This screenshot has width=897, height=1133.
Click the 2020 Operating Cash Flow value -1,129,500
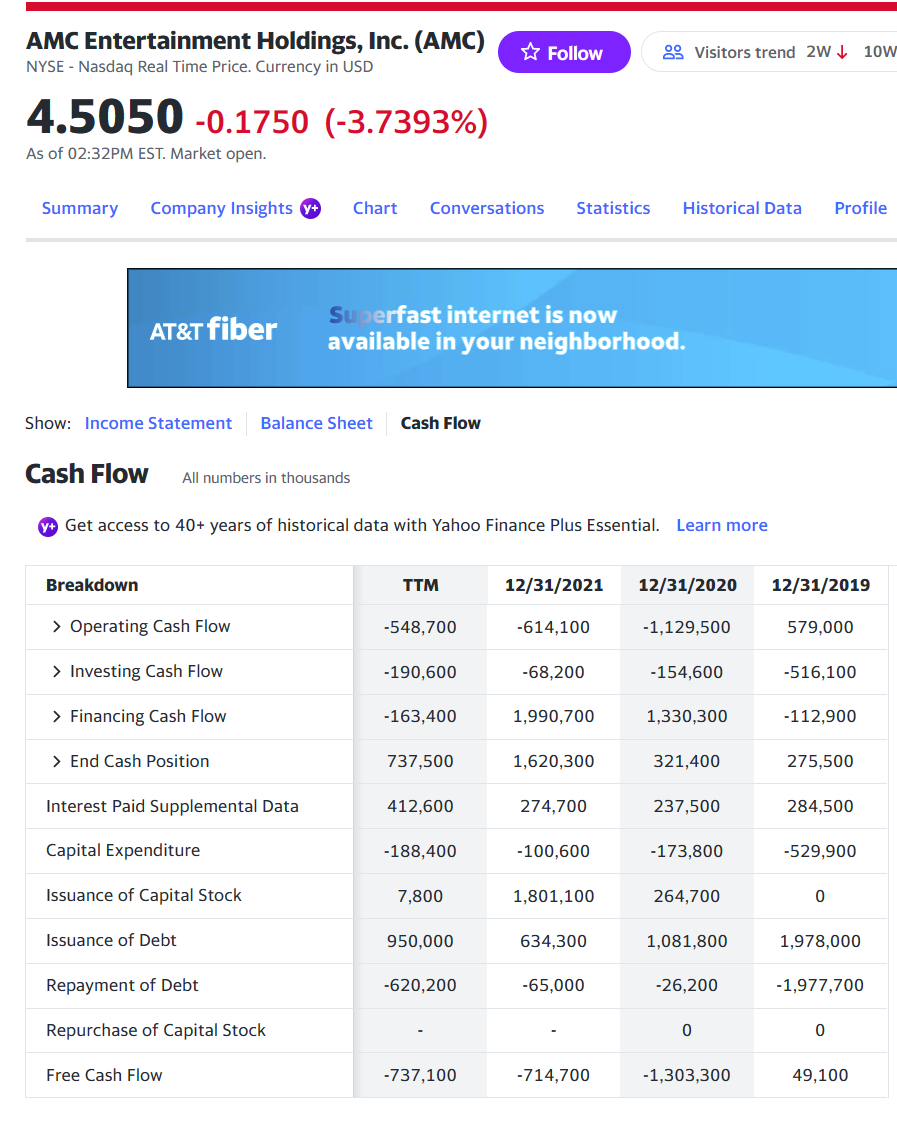[x=687, y=627]
